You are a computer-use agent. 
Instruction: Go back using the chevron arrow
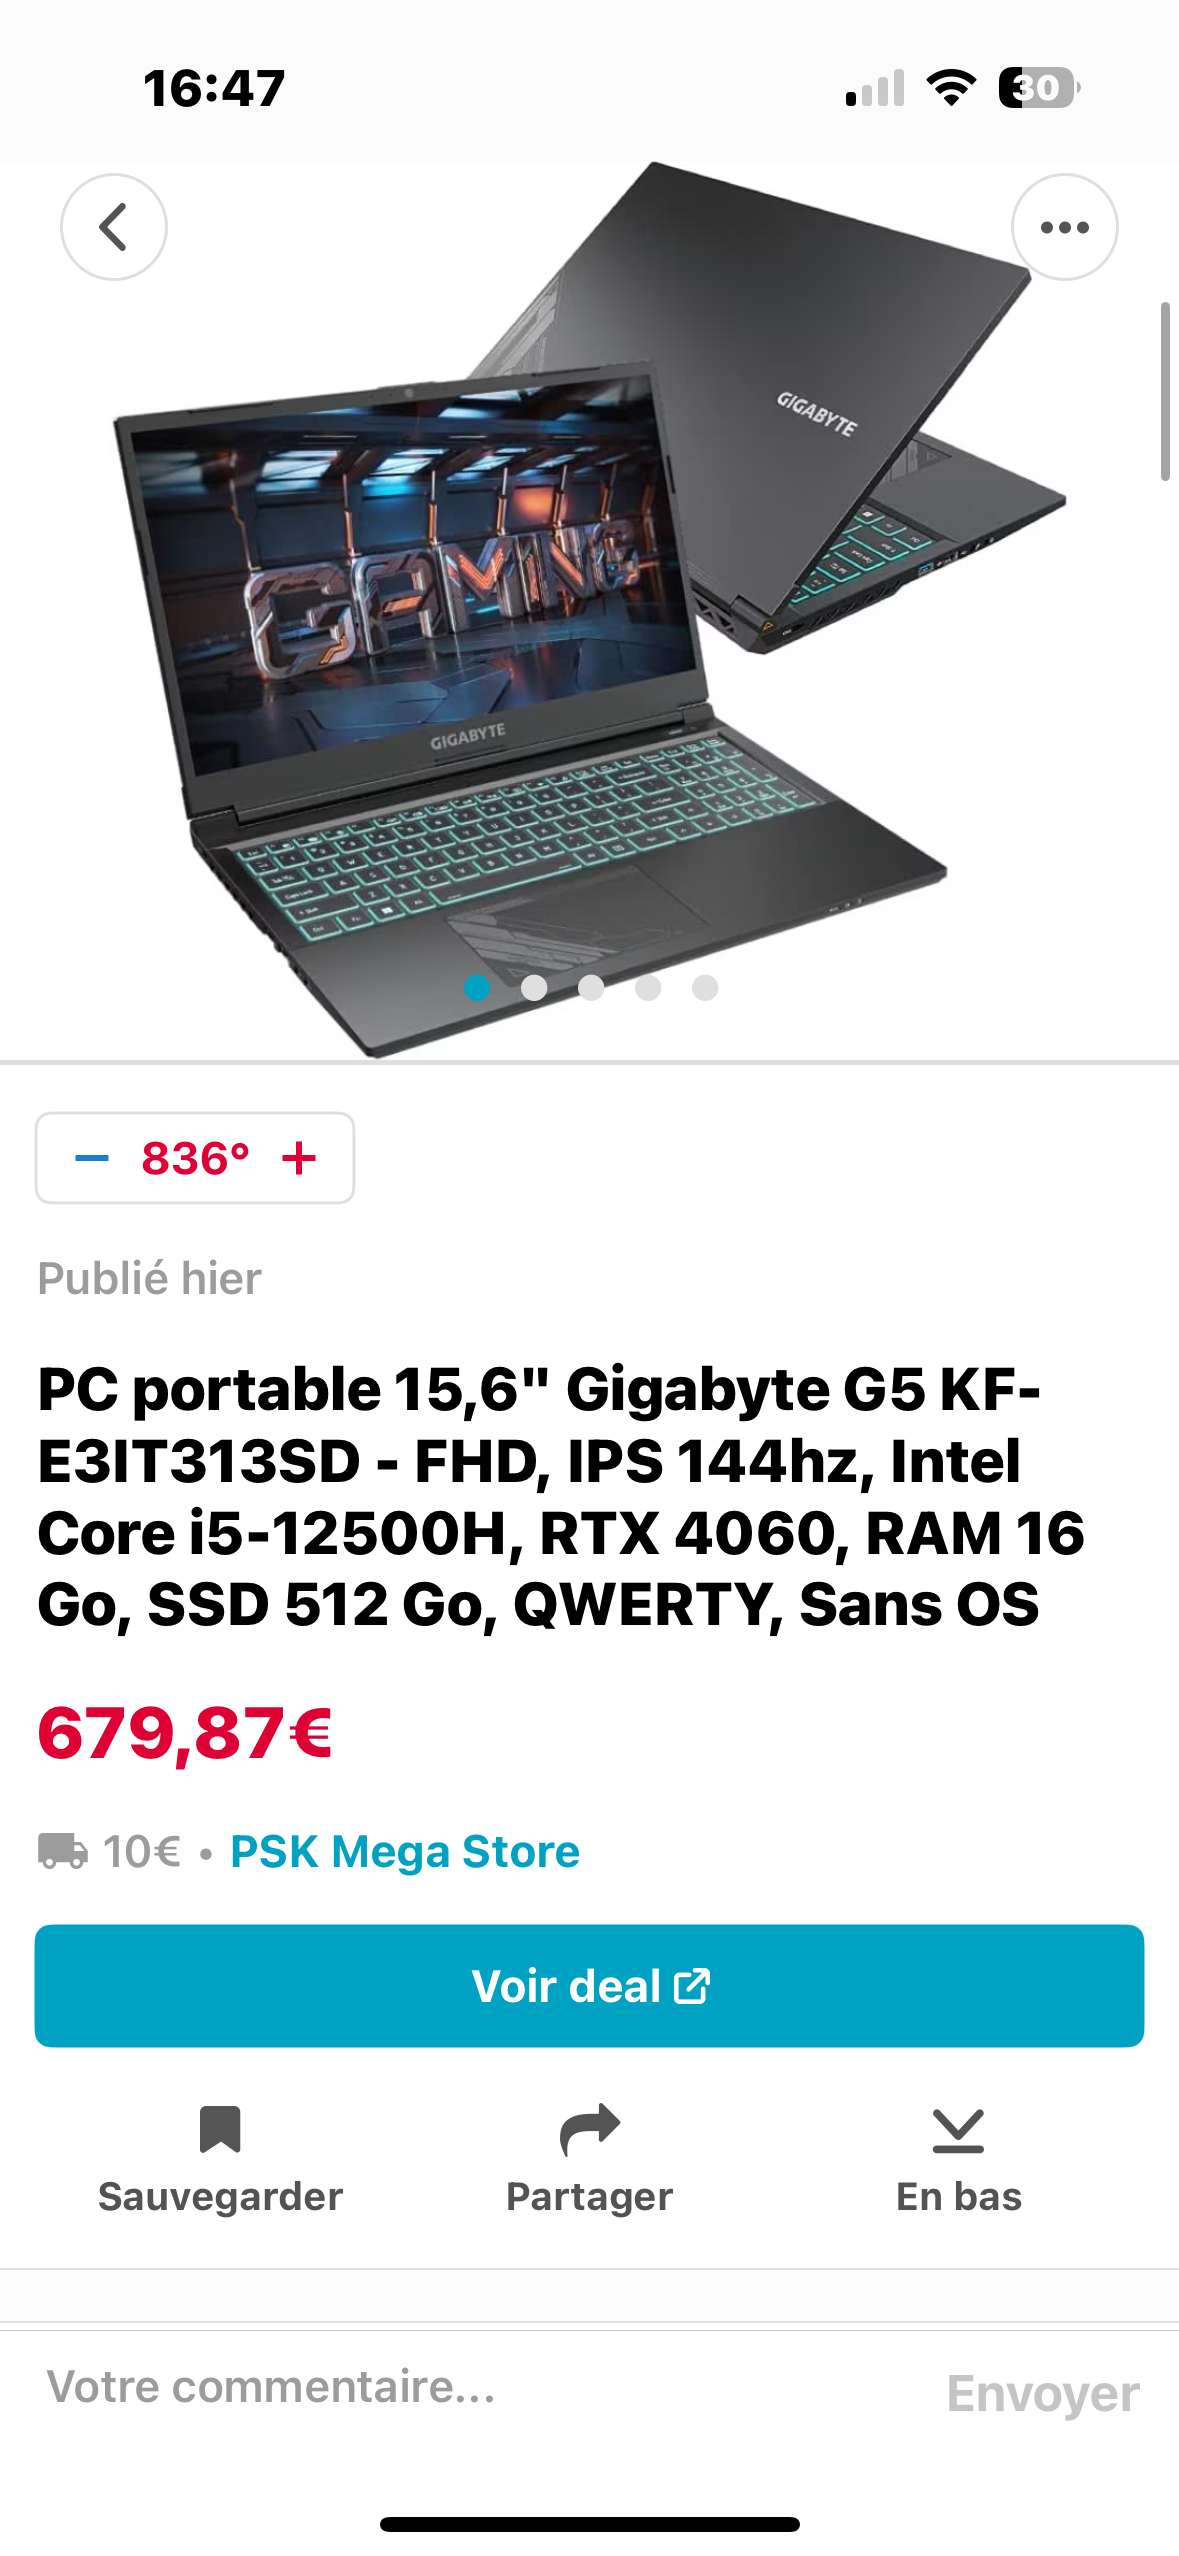pos(114,227)
